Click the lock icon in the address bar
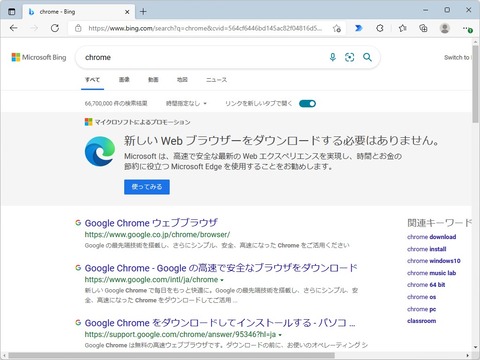Image resolution: width=480 pixels, height=360 pixels. [78, 28]
